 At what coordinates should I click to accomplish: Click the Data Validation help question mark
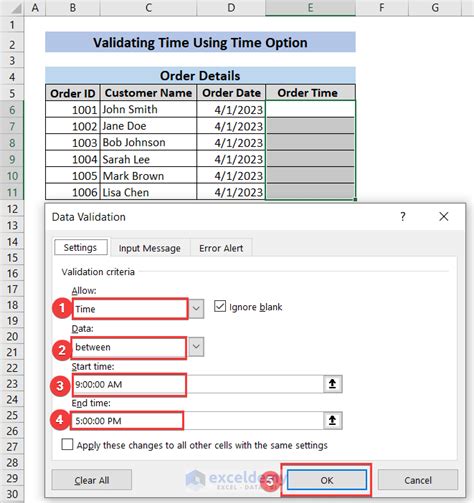pyautogui.click(x=403, y=217)
